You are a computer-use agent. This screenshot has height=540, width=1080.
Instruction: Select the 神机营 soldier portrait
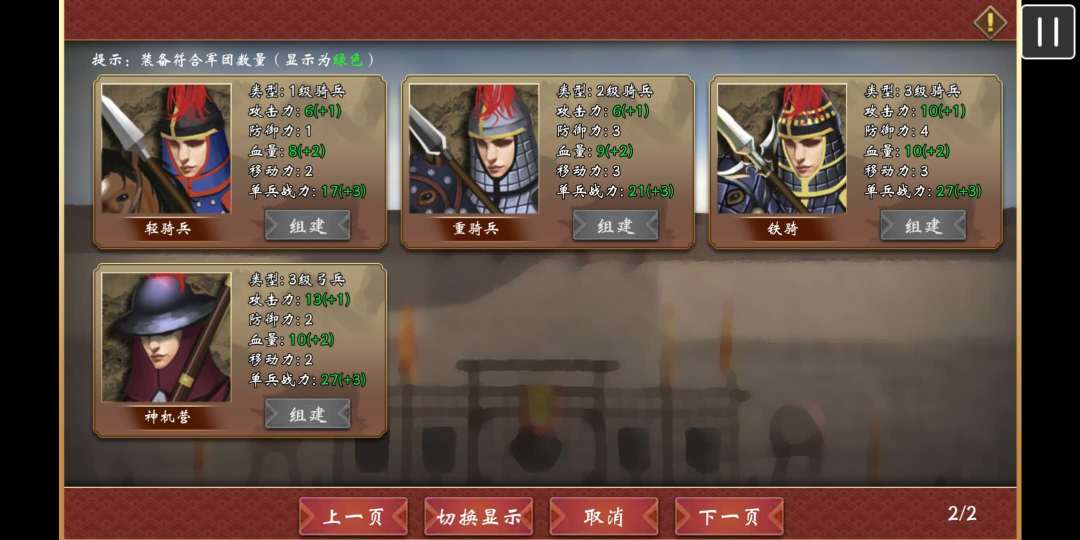[x=166, y=338]
